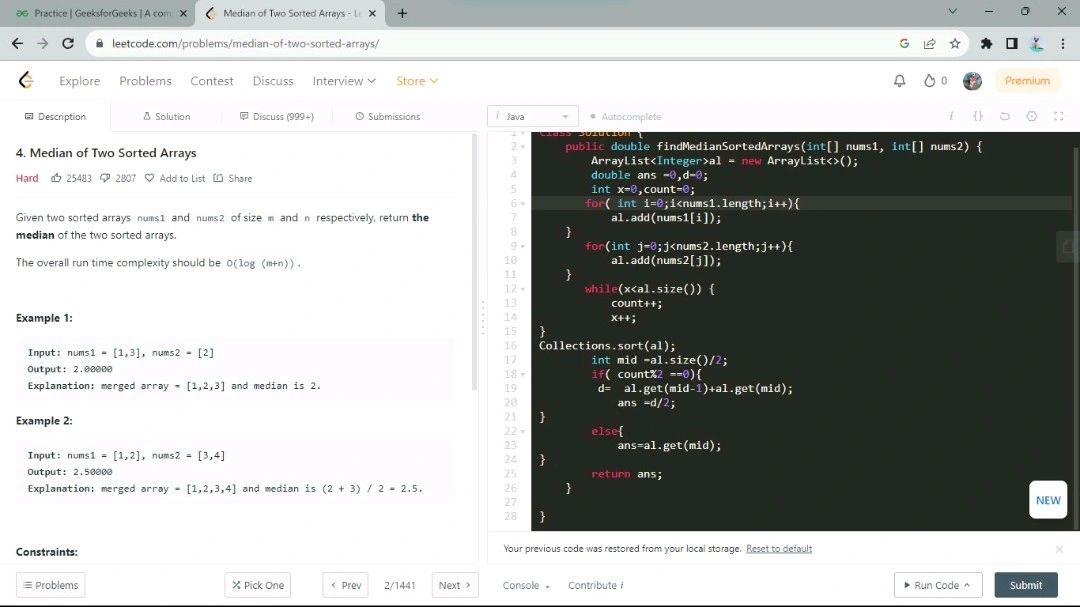Enter fullscreen editor mode icon

[1059, 116]
